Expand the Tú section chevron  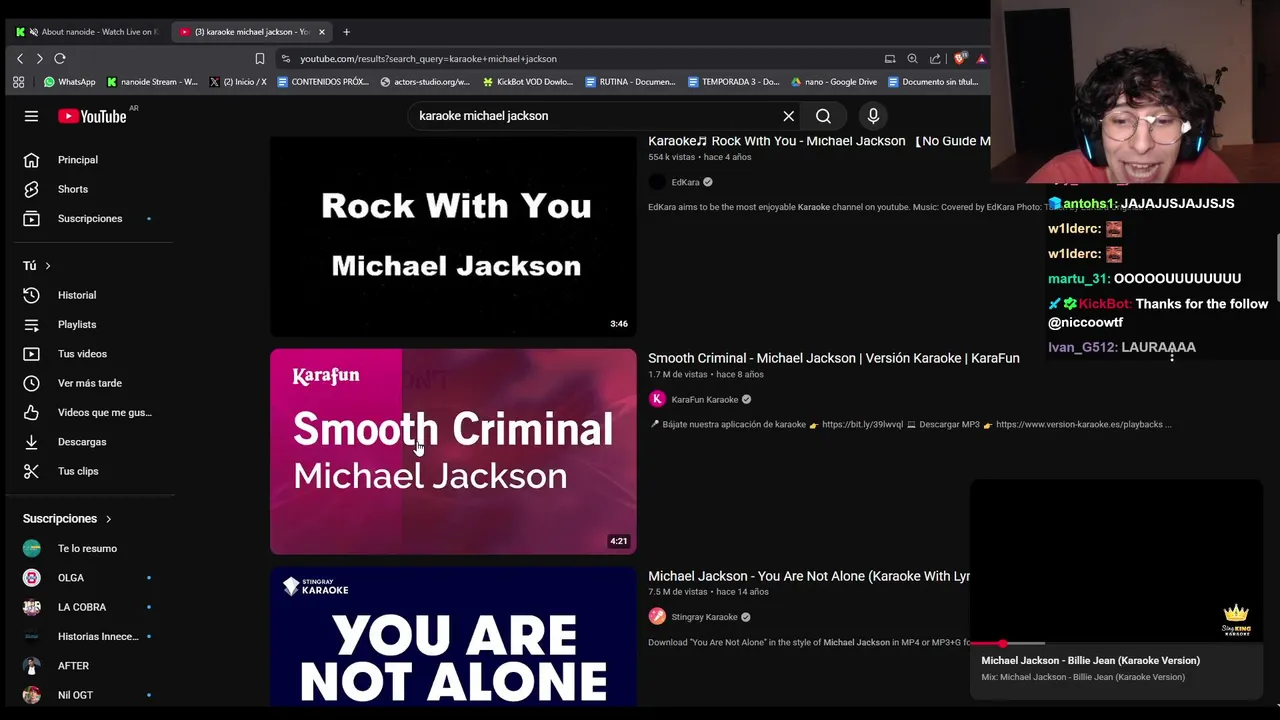(47, 266)
